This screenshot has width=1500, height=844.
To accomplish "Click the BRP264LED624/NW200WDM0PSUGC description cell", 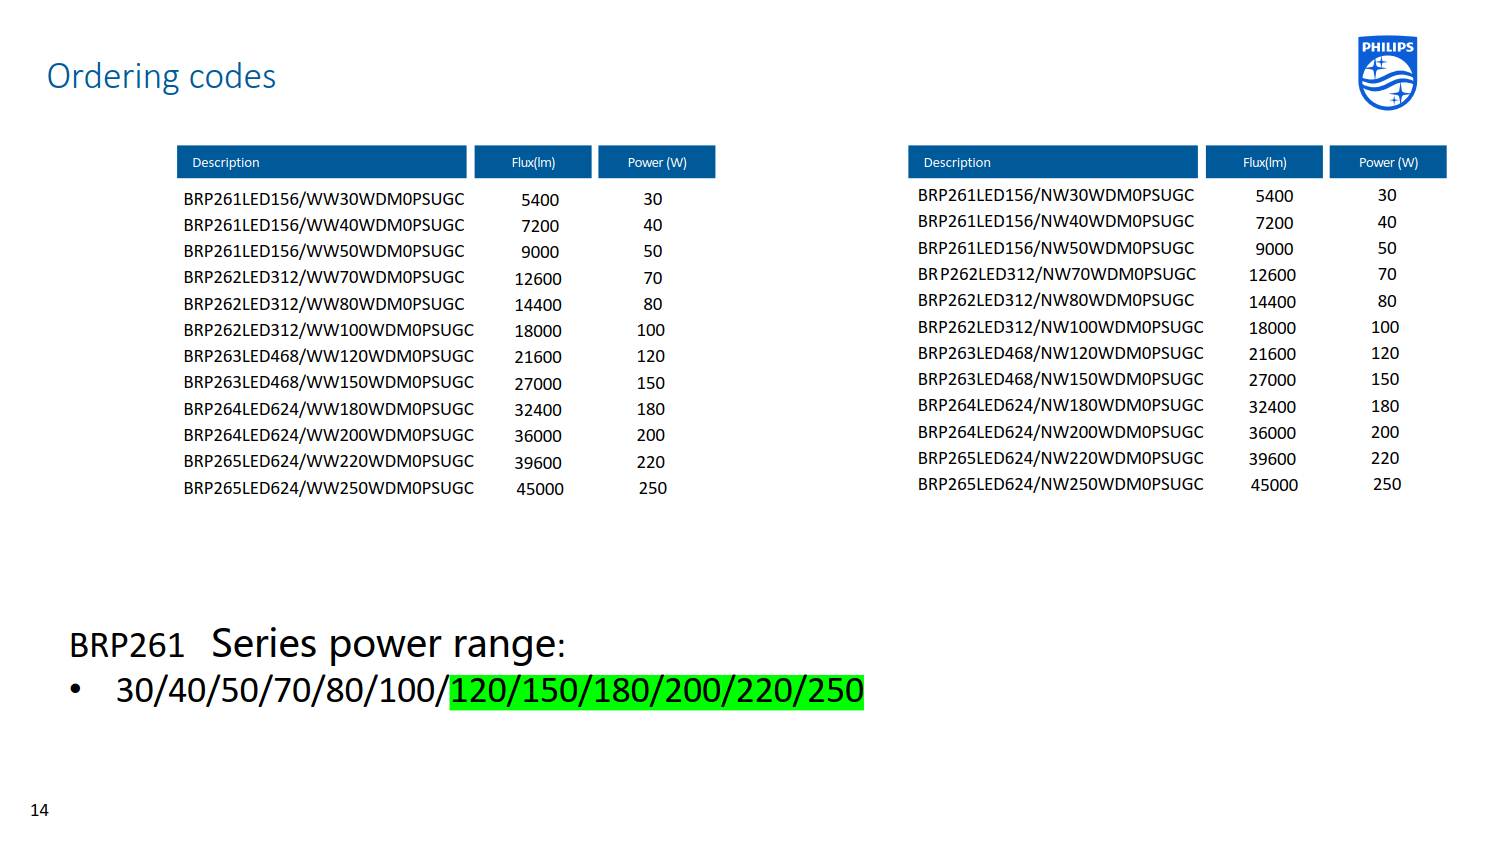I will coord(1061,432).
